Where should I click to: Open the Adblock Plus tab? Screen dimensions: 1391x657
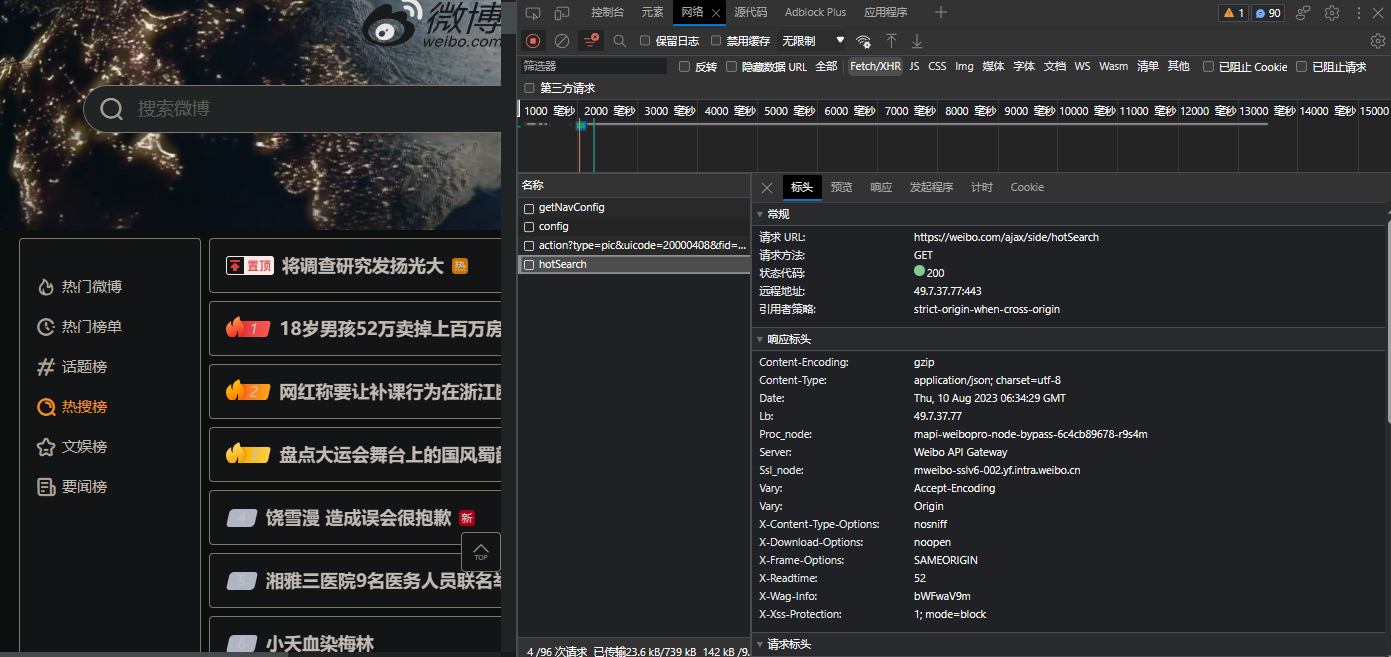click(815, 12)
